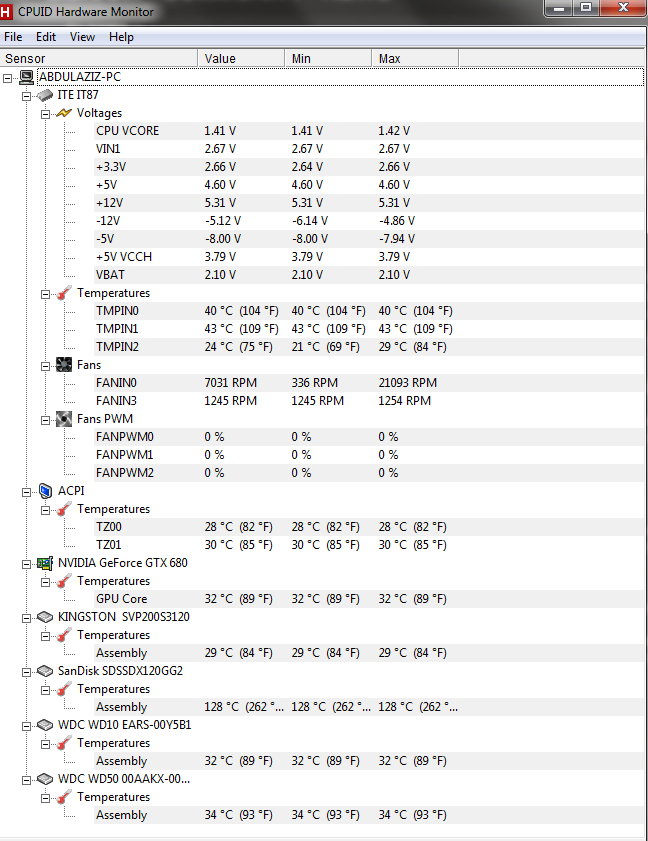Collapse the ABDULAZIZ-PC root node

8,78
